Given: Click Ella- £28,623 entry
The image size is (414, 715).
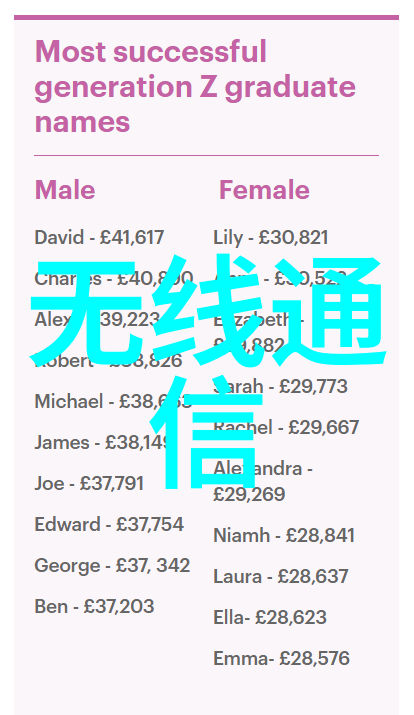Looking at the screenshot, I should [270, 617].
